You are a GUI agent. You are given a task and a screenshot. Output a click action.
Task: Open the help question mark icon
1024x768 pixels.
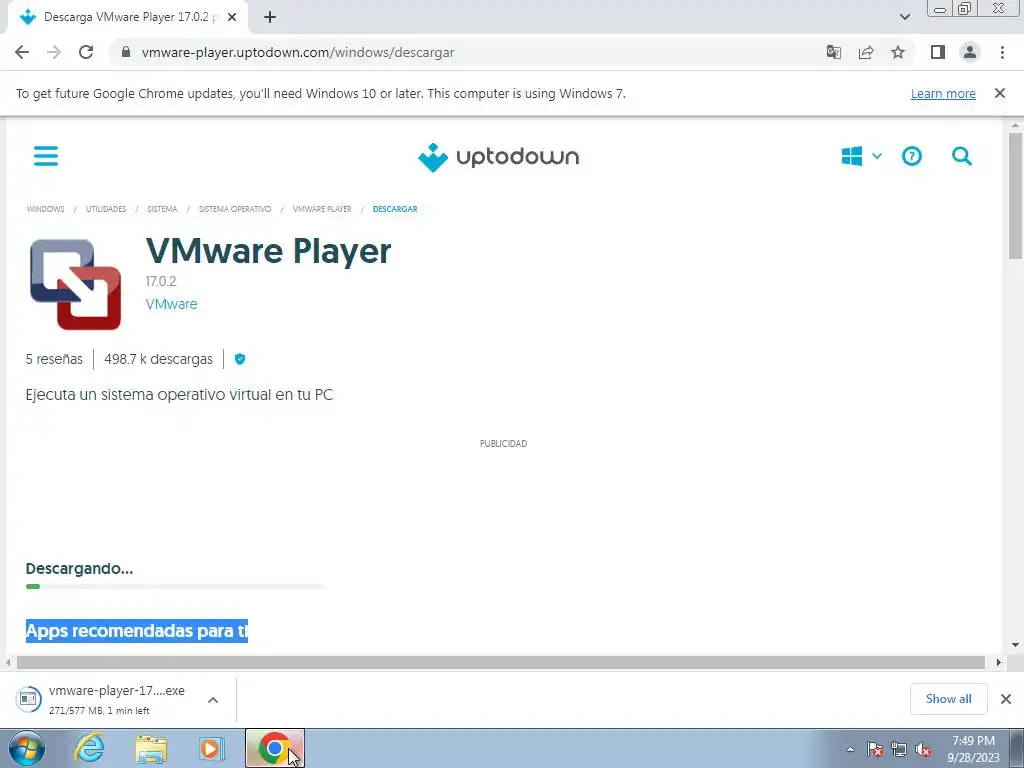[x=912, y=156]
